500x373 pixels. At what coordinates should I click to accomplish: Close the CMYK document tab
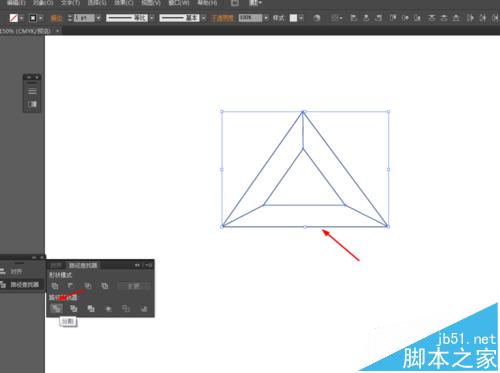tap(57, 31)
